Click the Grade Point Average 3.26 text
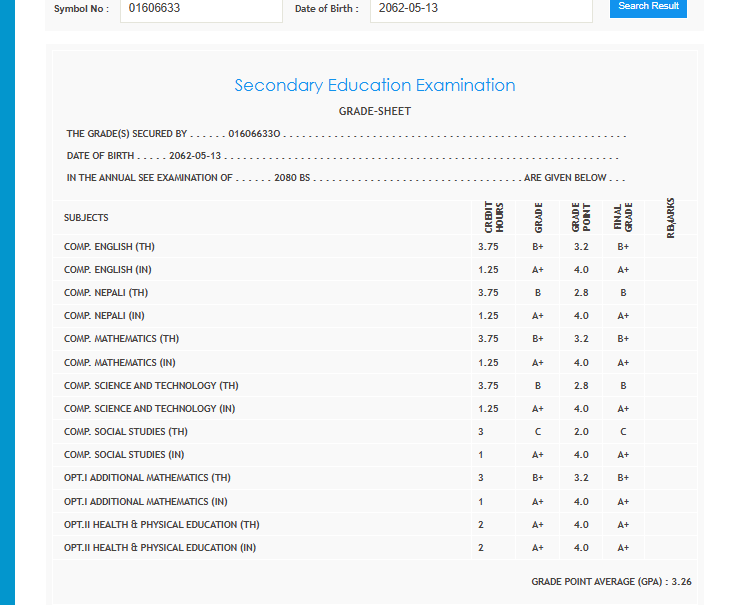731x605 pixels. pos(611,582)
